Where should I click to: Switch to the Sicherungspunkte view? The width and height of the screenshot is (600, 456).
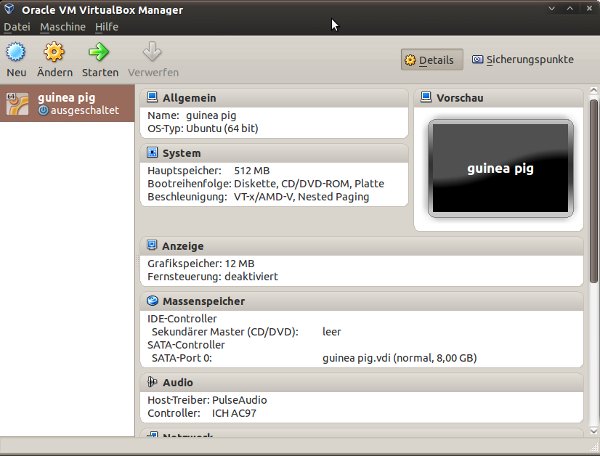[523, 60]
